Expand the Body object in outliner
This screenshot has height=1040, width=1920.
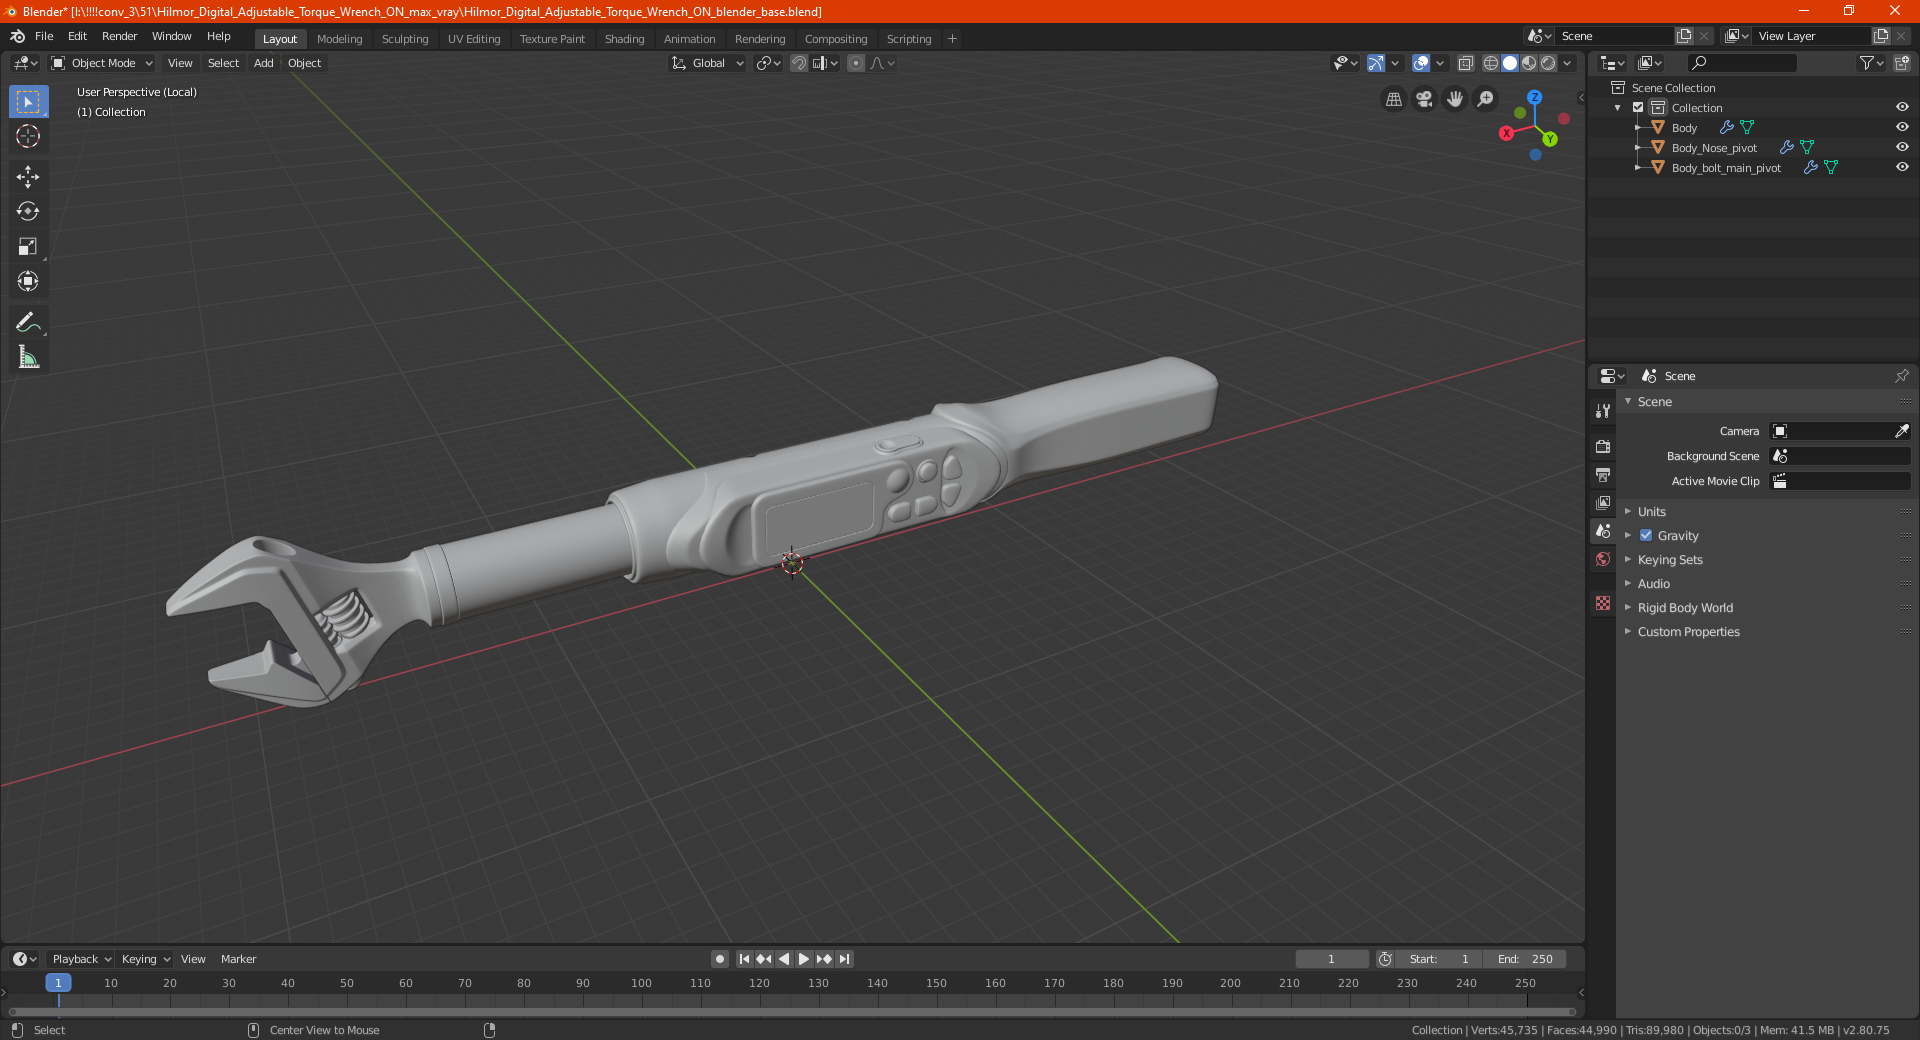click(x=1637, y=128)
